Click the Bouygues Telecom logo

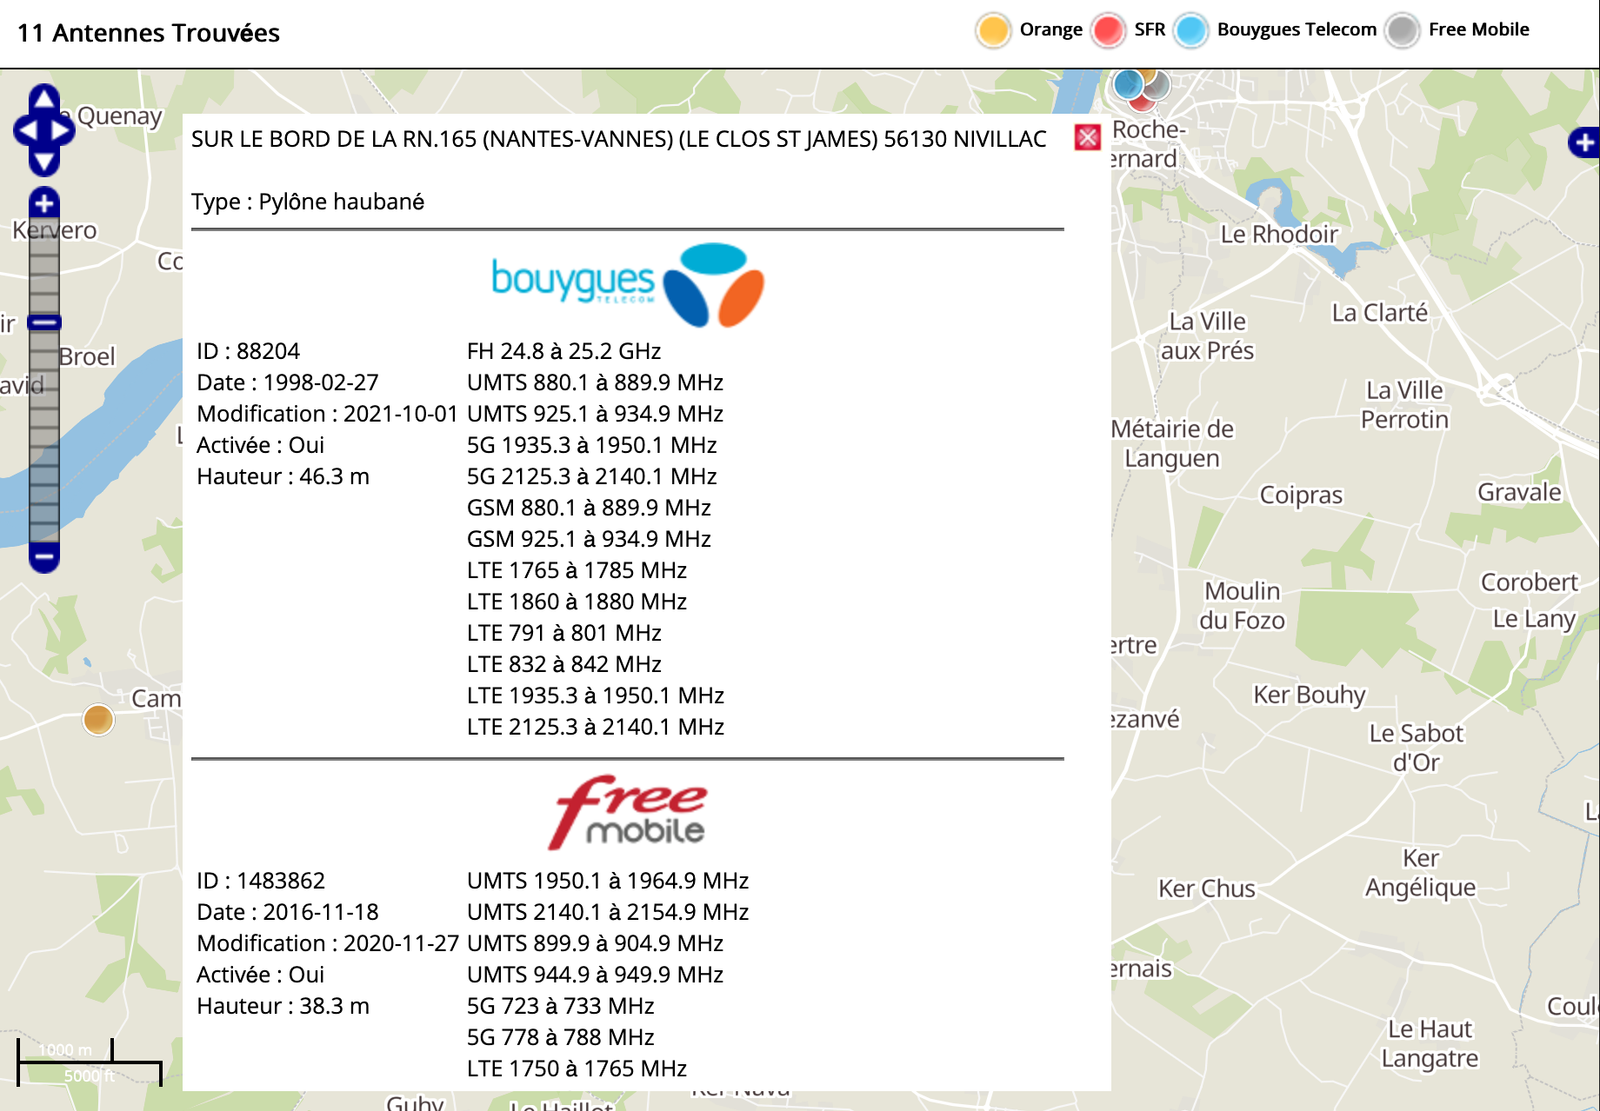click(x=627, y=285)
